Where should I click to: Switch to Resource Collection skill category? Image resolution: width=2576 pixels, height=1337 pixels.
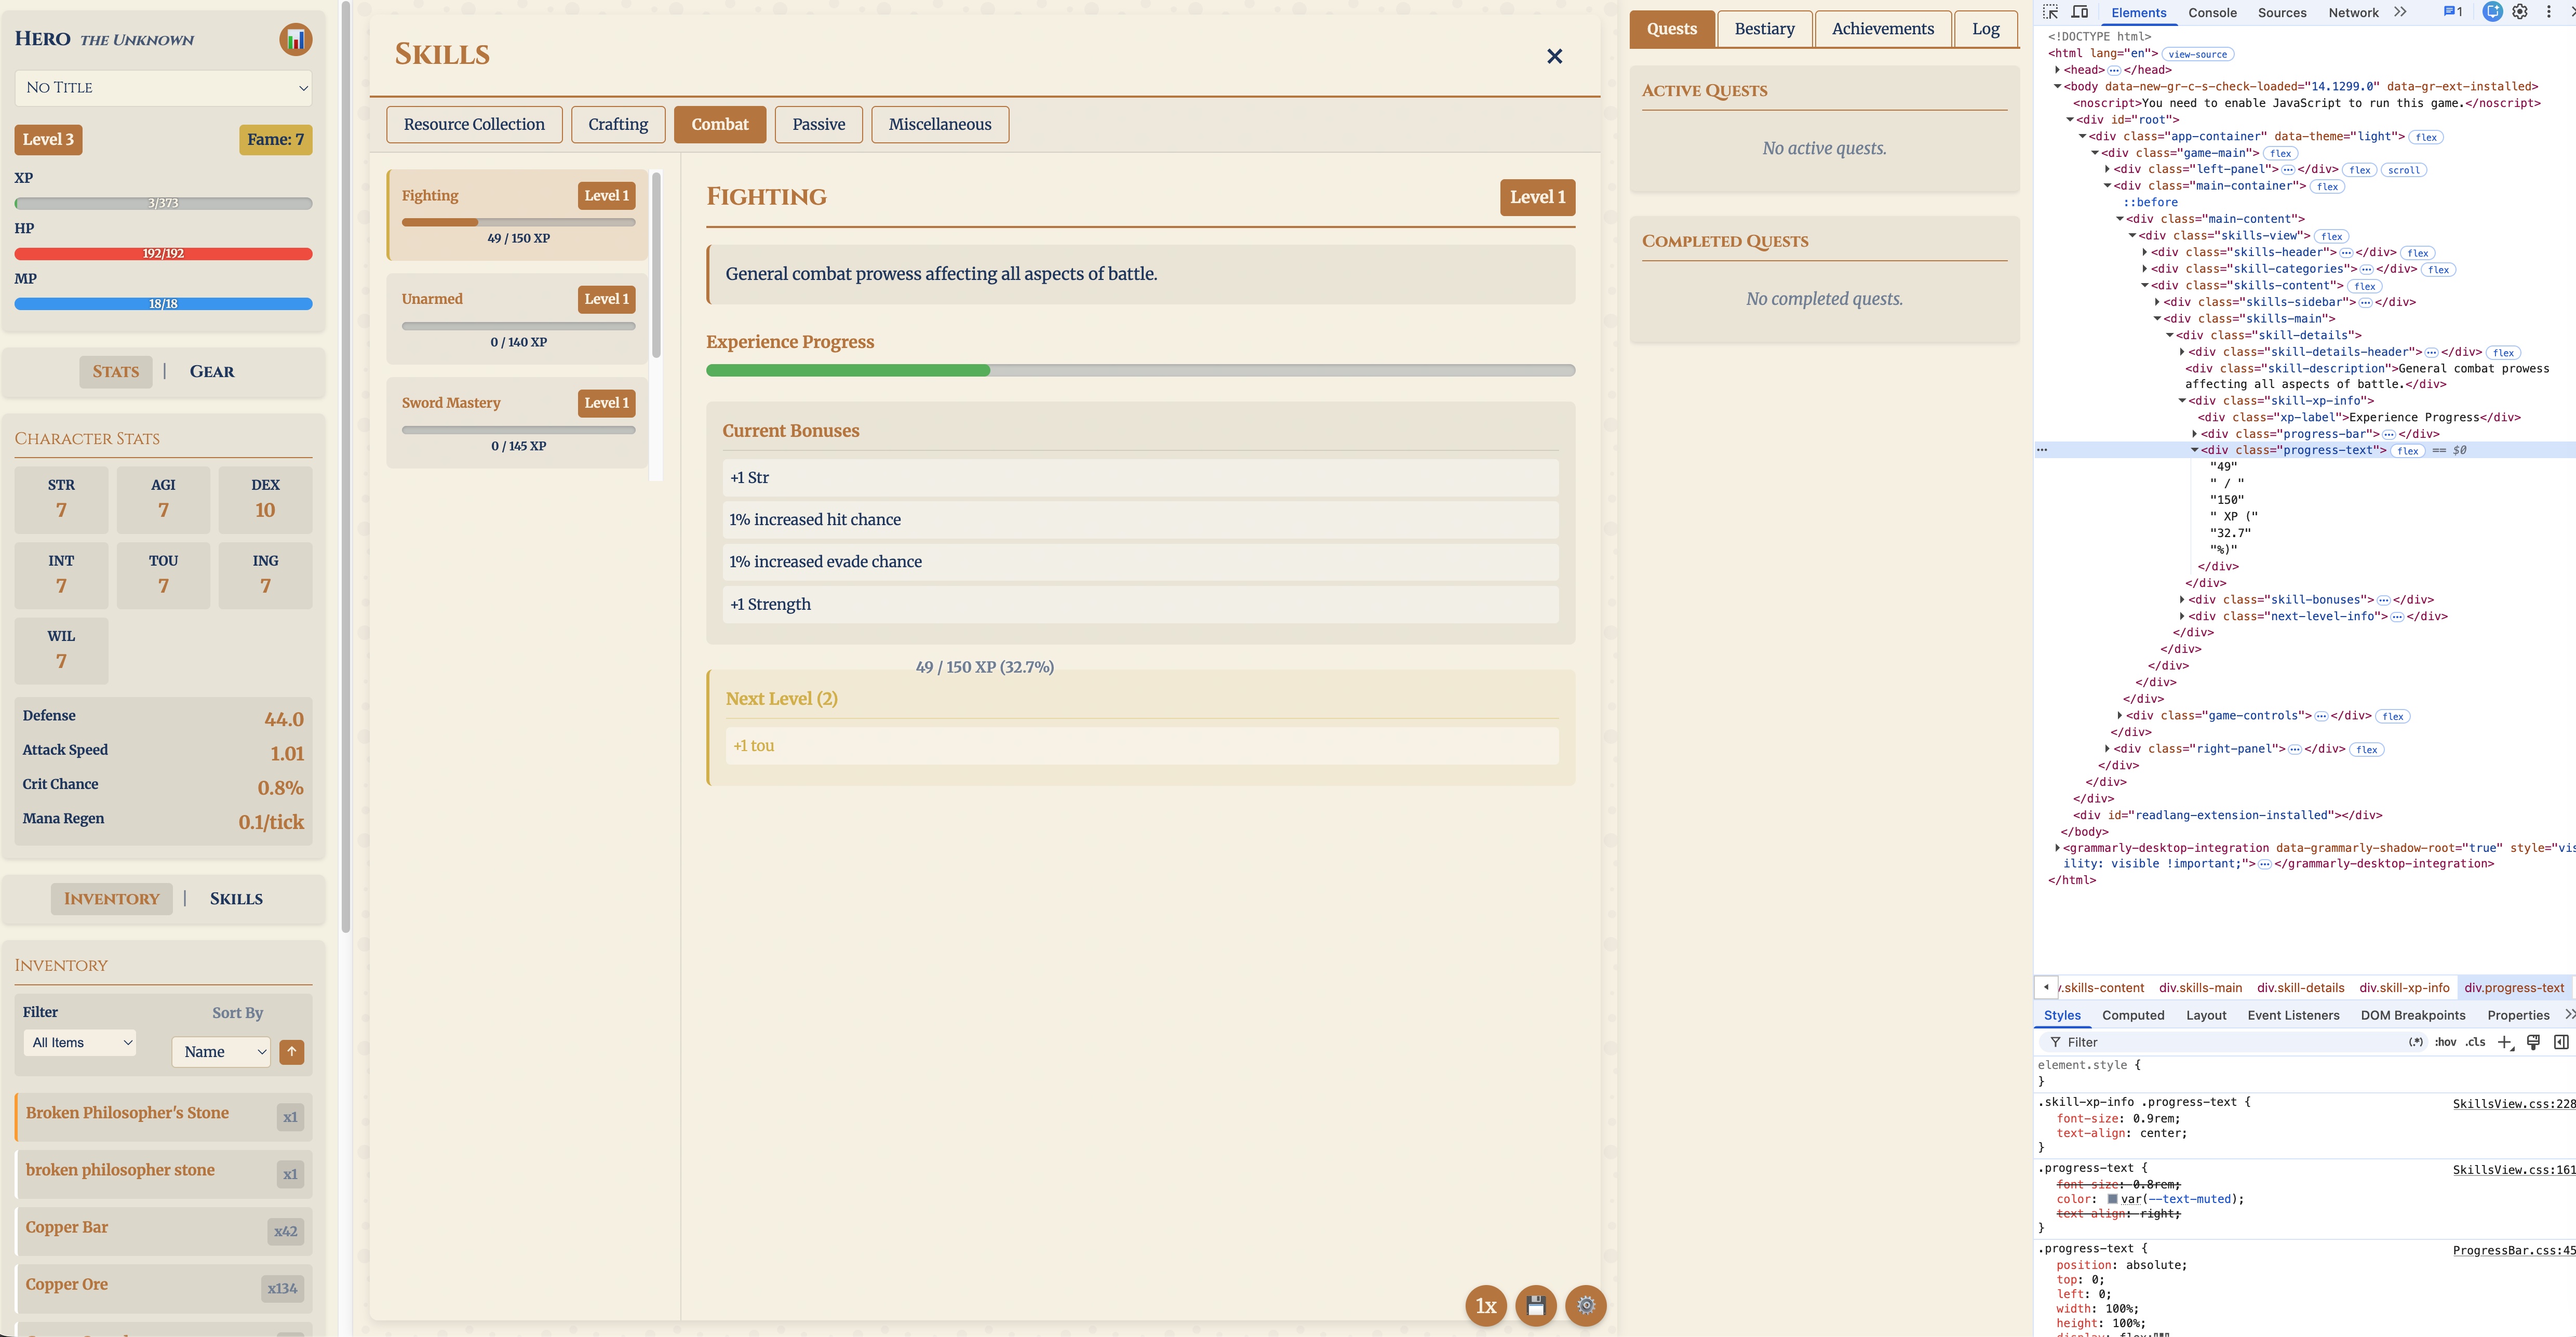[x=474, y=125]
